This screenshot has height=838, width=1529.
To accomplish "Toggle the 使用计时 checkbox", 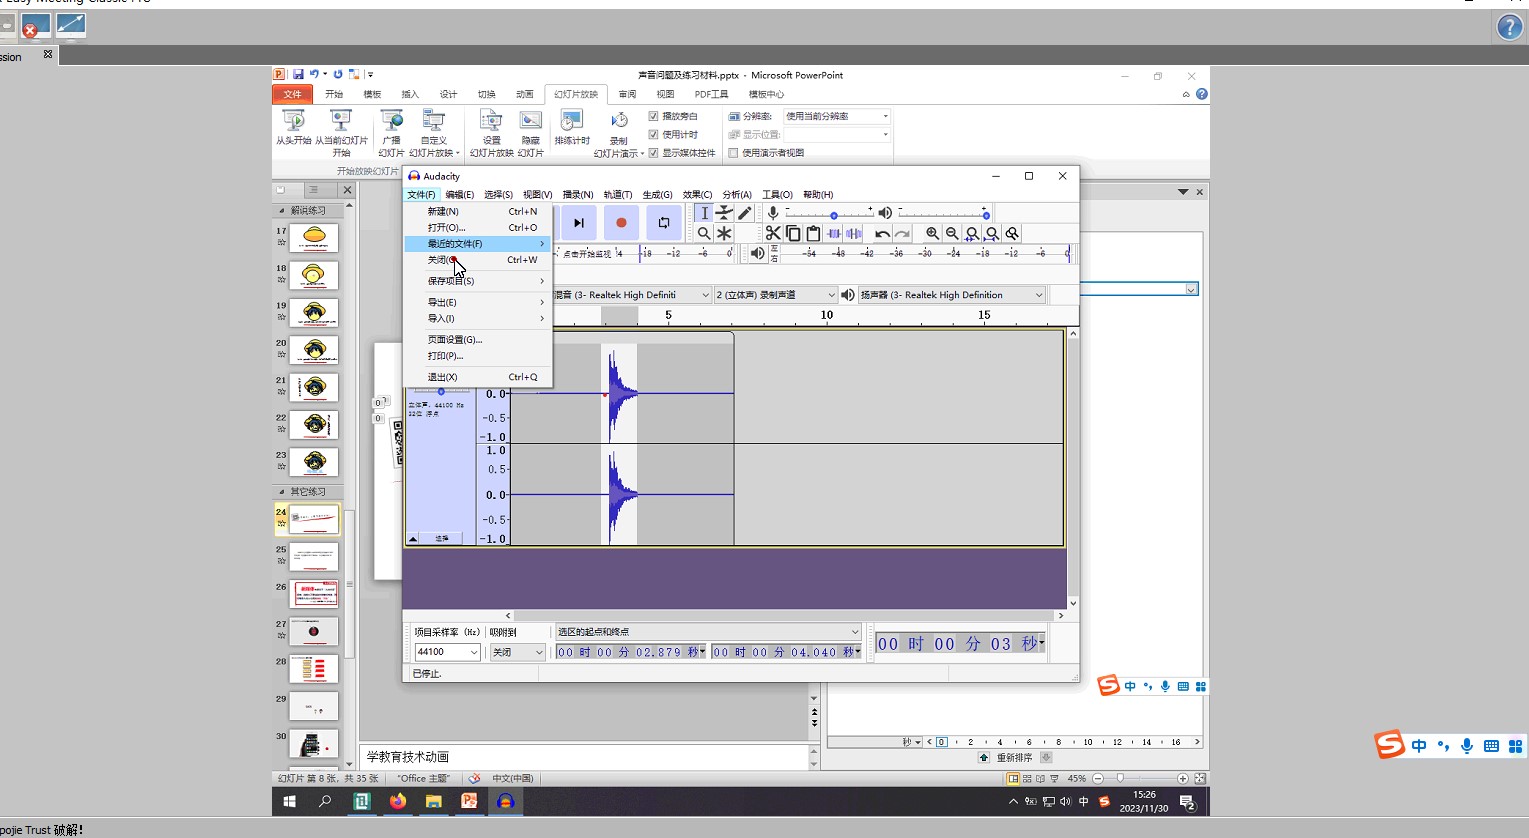I will click(653, 134).
